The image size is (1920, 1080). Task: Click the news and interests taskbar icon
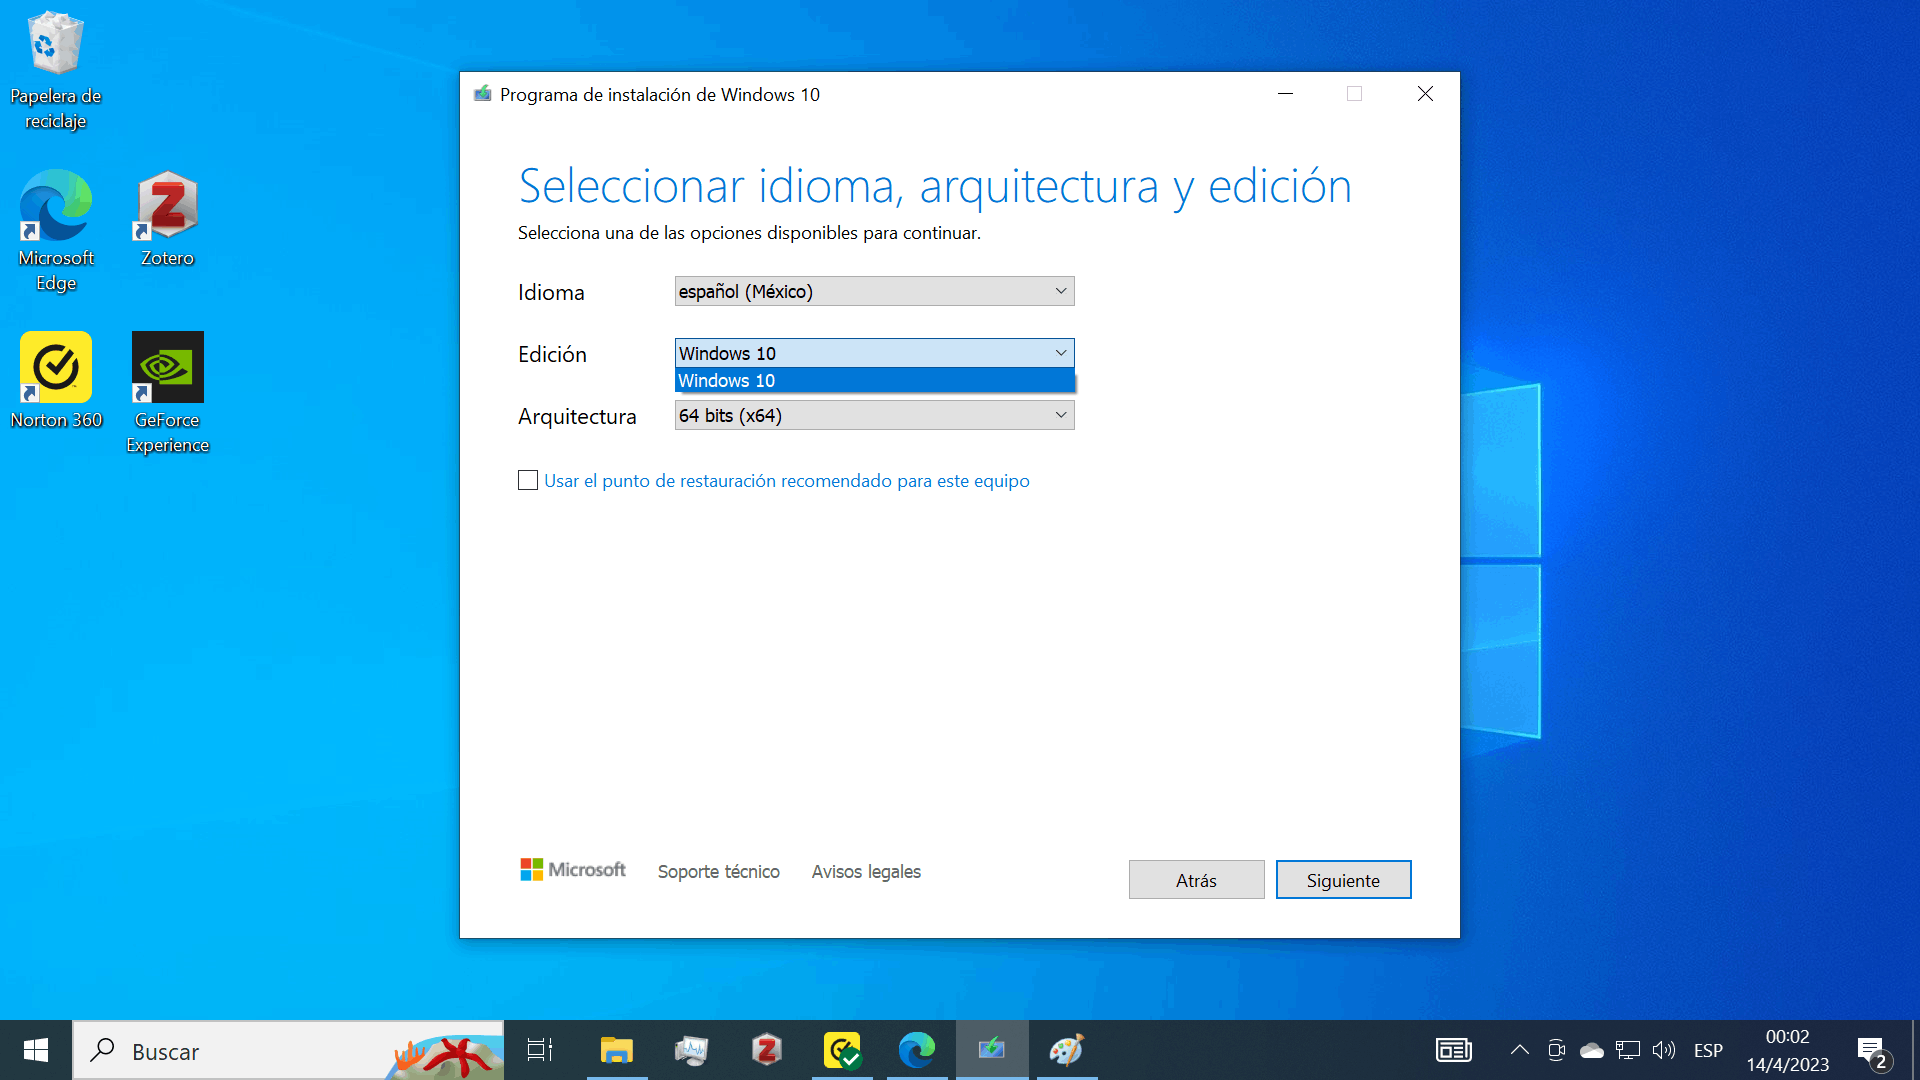pyautogui.click(x=1454, y=1050)
